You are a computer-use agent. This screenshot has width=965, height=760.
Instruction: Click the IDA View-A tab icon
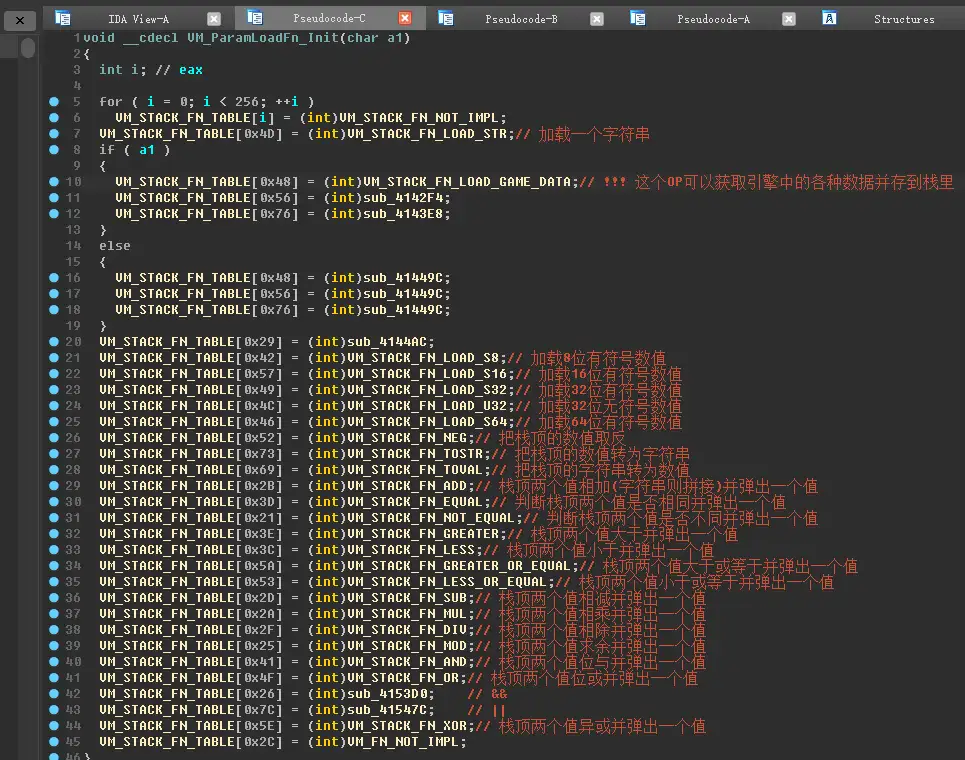pos(63,18)
